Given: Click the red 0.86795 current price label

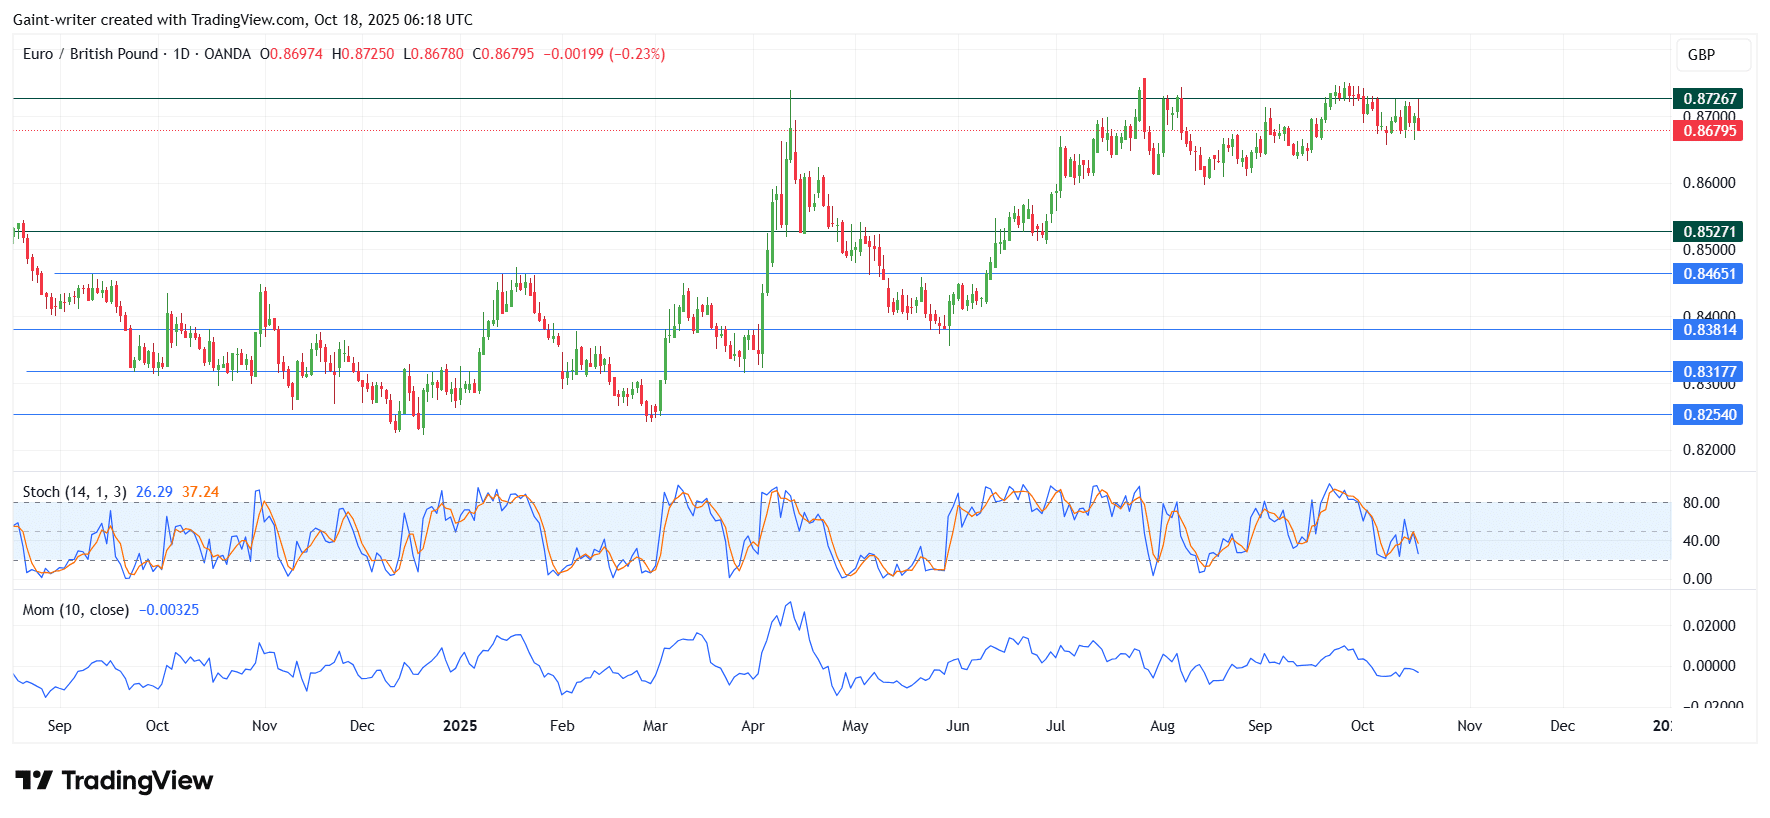Looking at the screenshot, I should [x=1708, y=131].
